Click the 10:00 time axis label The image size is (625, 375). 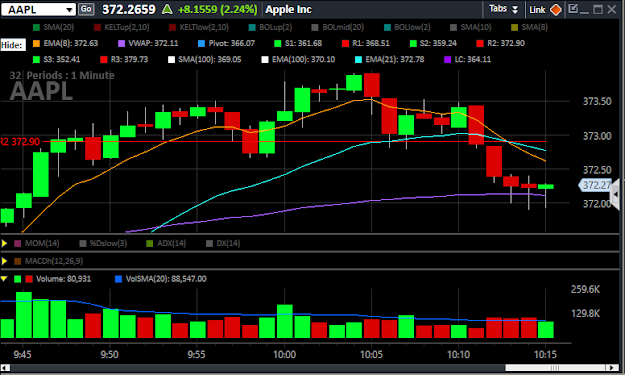click(284, 354)
